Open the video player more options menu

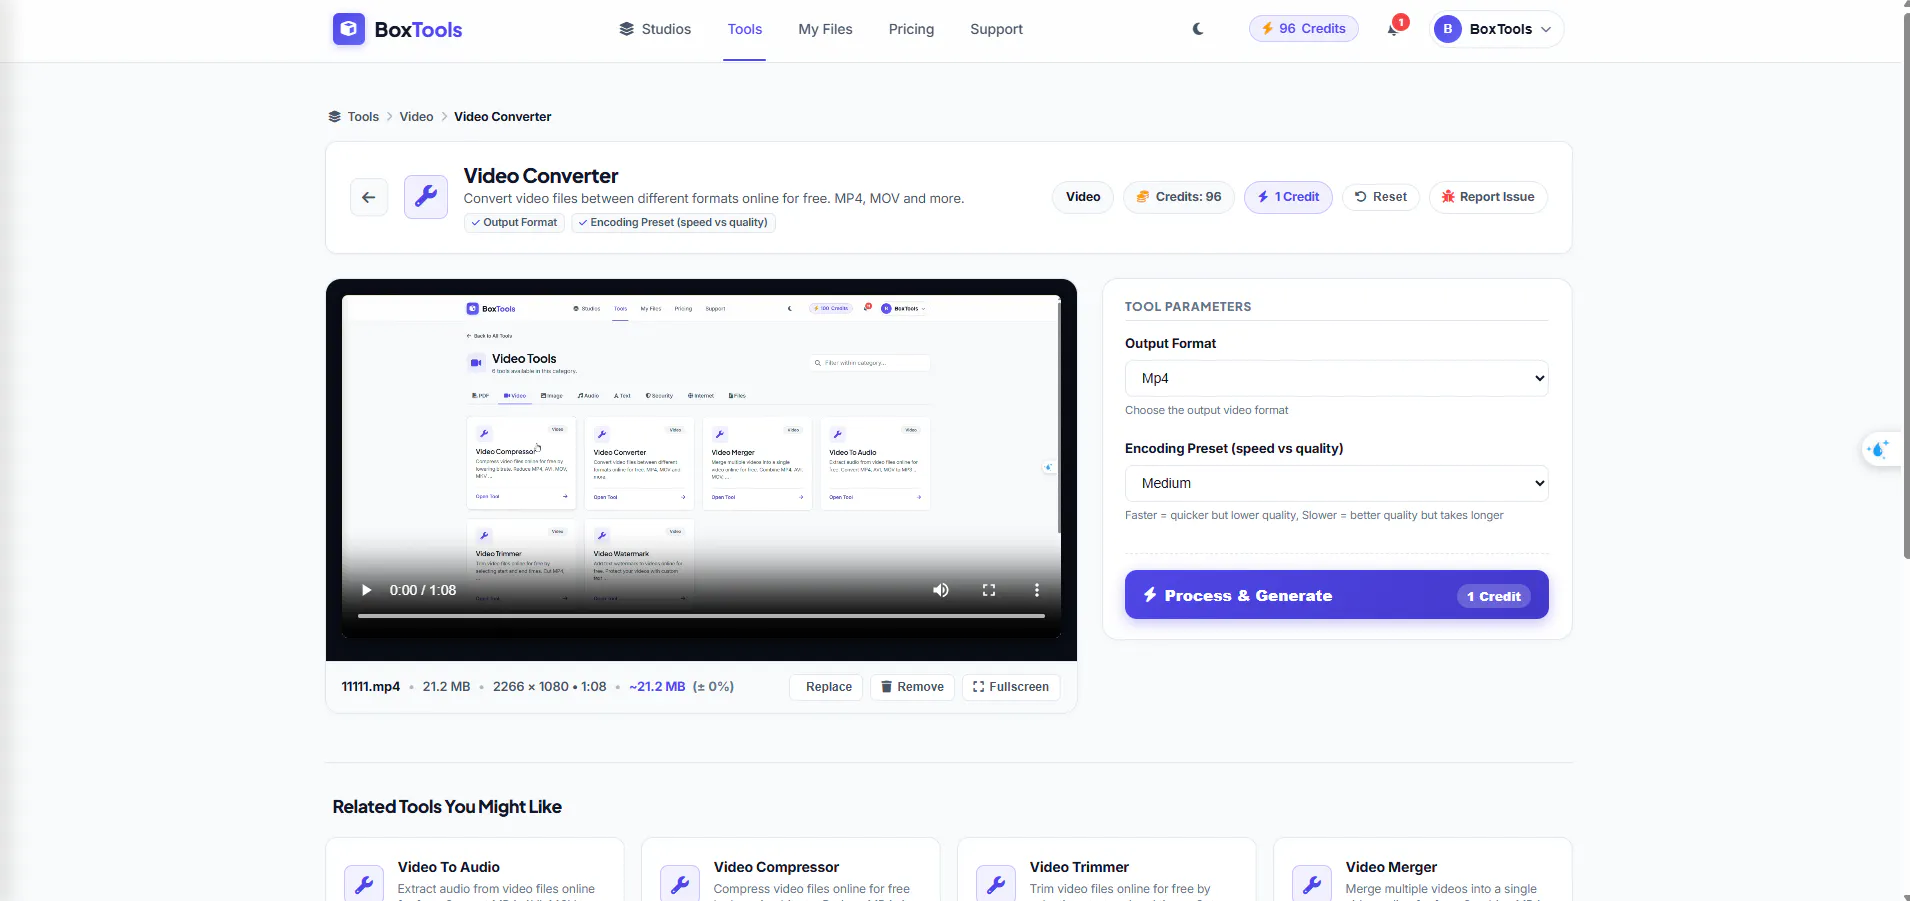click(x=1037, y=590)
